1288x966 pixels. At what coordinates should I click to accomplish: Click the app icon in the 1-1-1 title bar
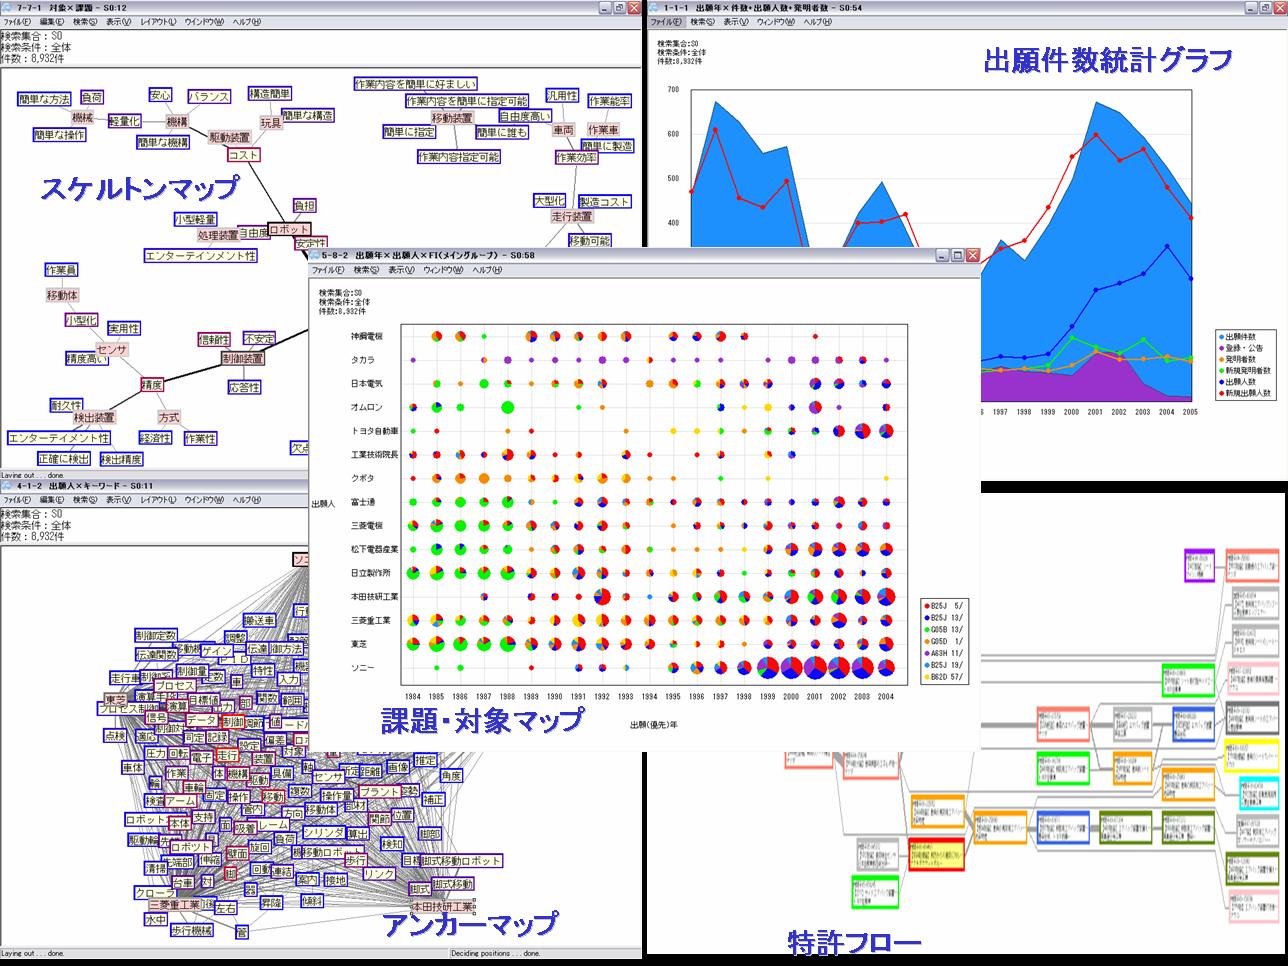(655, 7)
